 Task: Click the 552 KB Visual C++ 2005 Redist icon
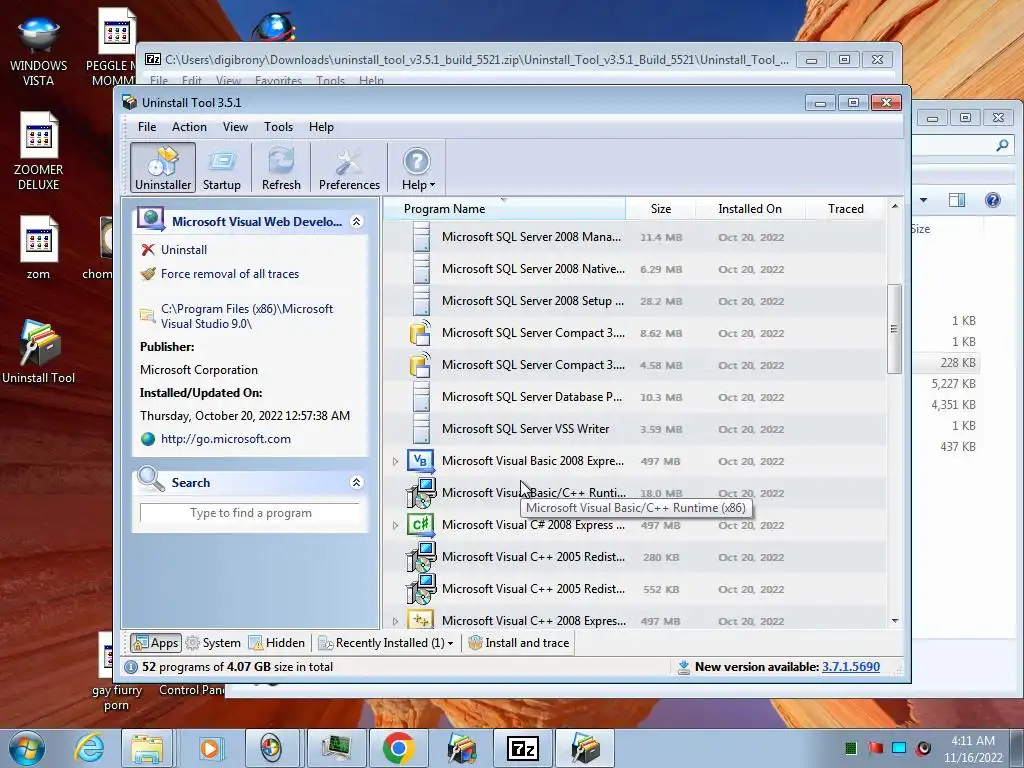coord(421,589)
